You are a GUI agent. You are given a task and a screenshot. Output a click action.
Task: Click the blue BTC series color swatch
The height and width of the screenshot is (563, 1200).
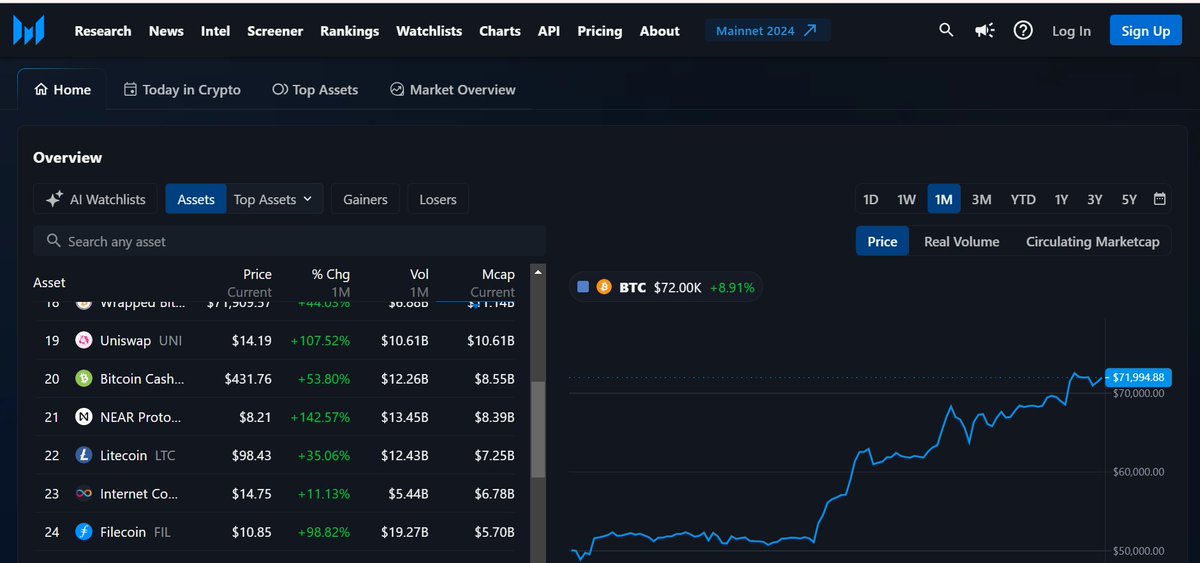click(x=583, y=287)
